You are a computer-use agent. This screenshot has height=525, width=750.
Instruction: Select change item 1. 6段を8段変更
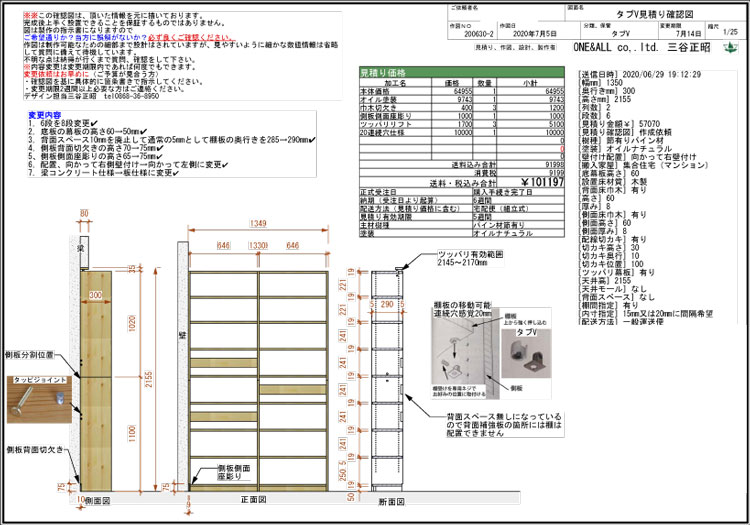(x=63, y=123)
